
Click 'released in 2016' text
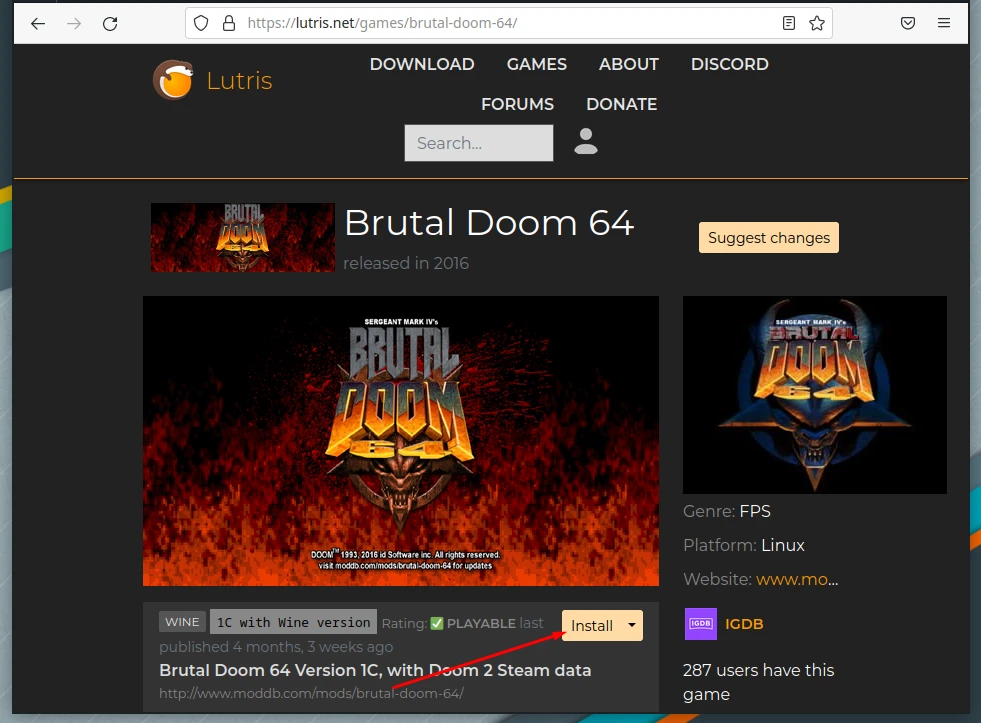tap(406, 263)
